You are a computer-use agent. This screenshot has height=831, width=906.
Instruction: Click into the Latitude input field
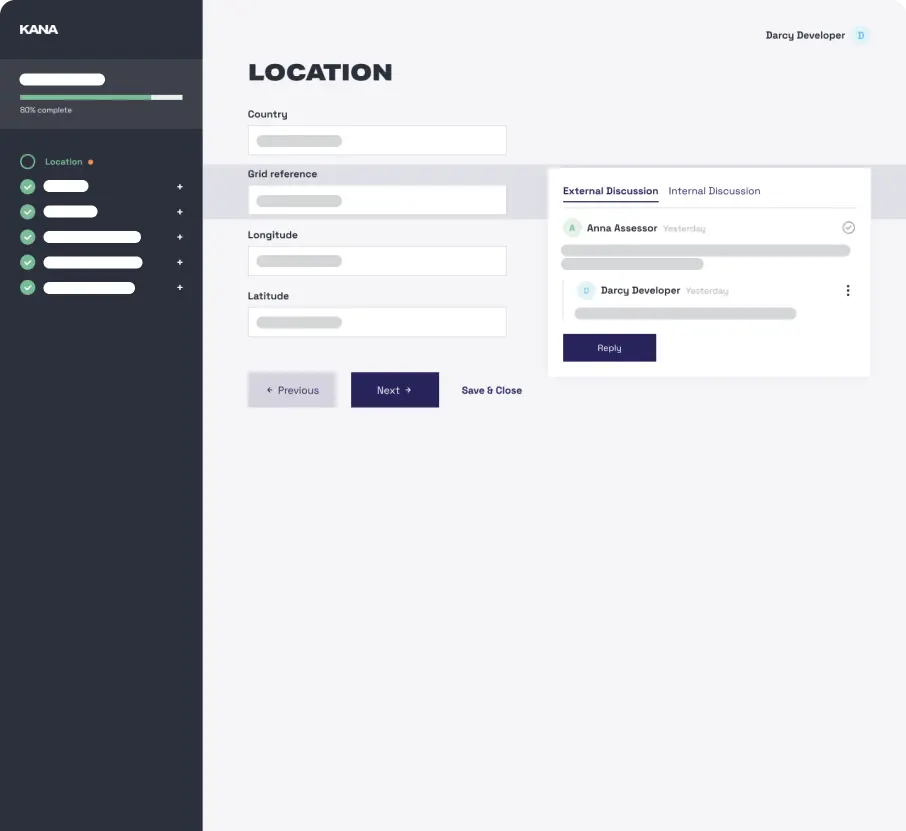click(377, 322)
